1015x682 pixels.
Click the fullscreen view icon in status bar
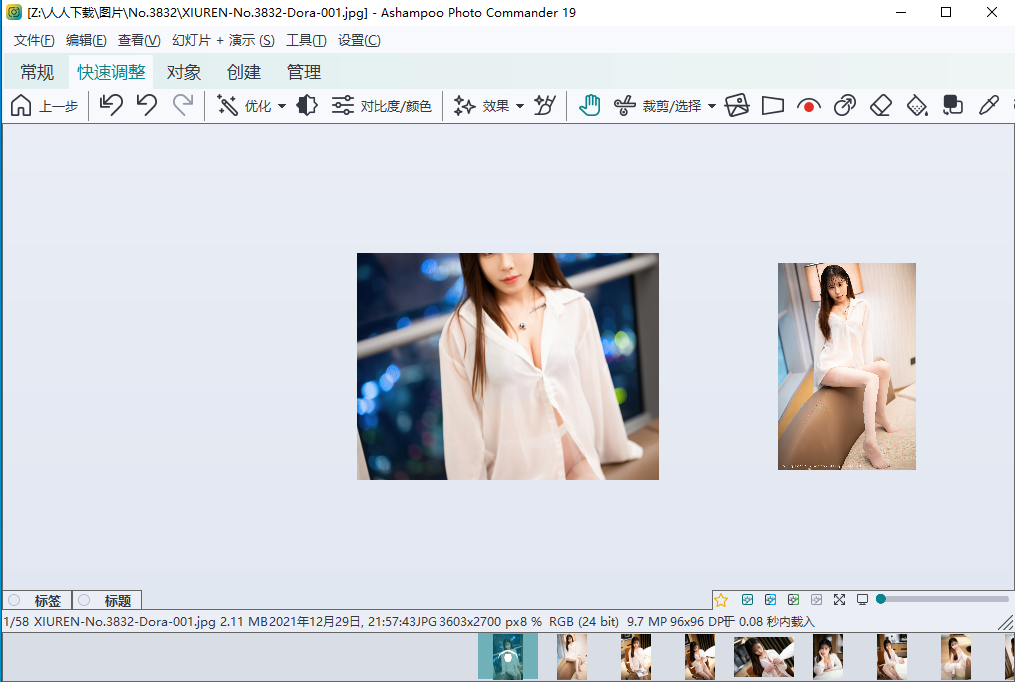pos(839,599)
